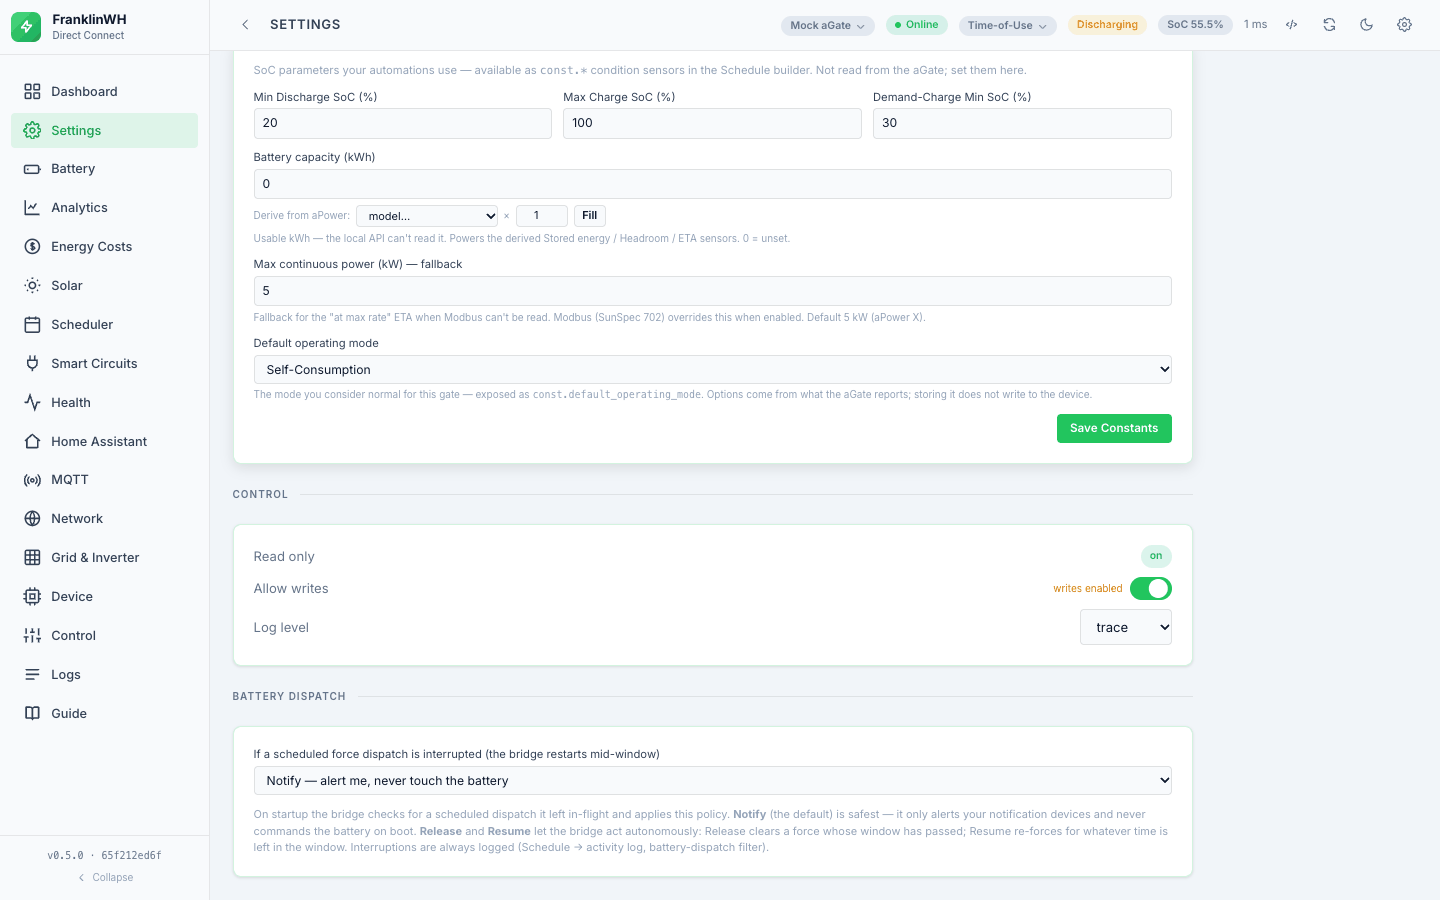Go back using the header chevron arrow
This screenshot has height=900, width=1440.
(245, 25)
